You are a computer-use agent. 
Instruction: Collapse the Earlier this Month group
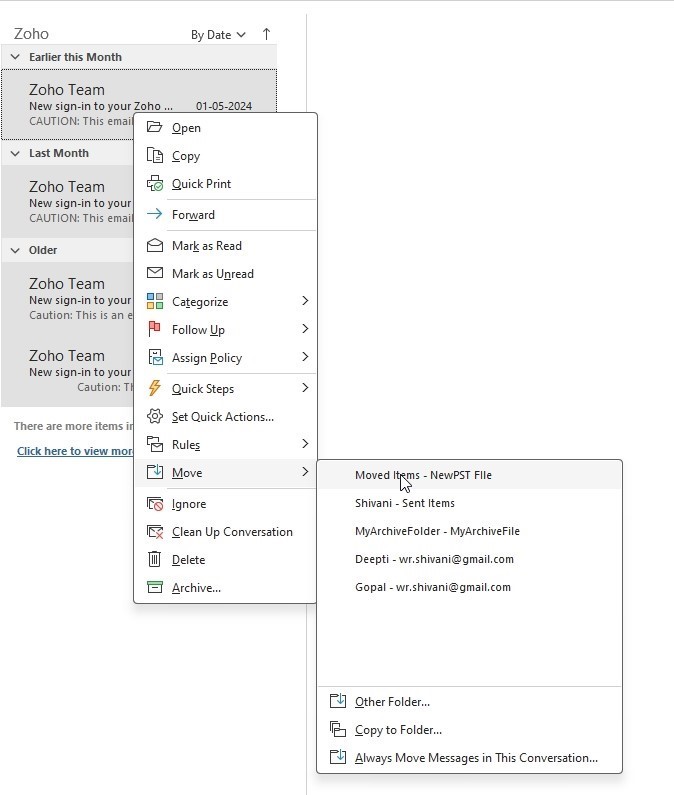[15, 57]
